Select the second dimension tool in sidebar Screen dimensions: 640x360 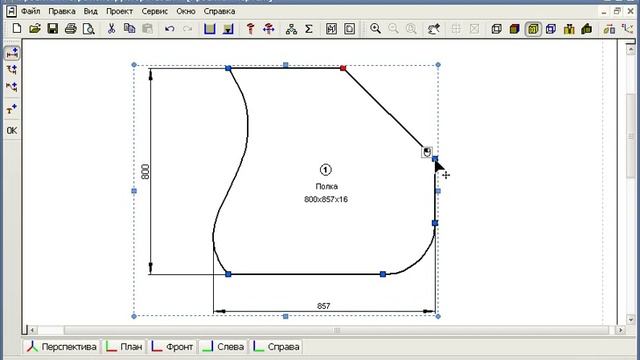point(12,70)
